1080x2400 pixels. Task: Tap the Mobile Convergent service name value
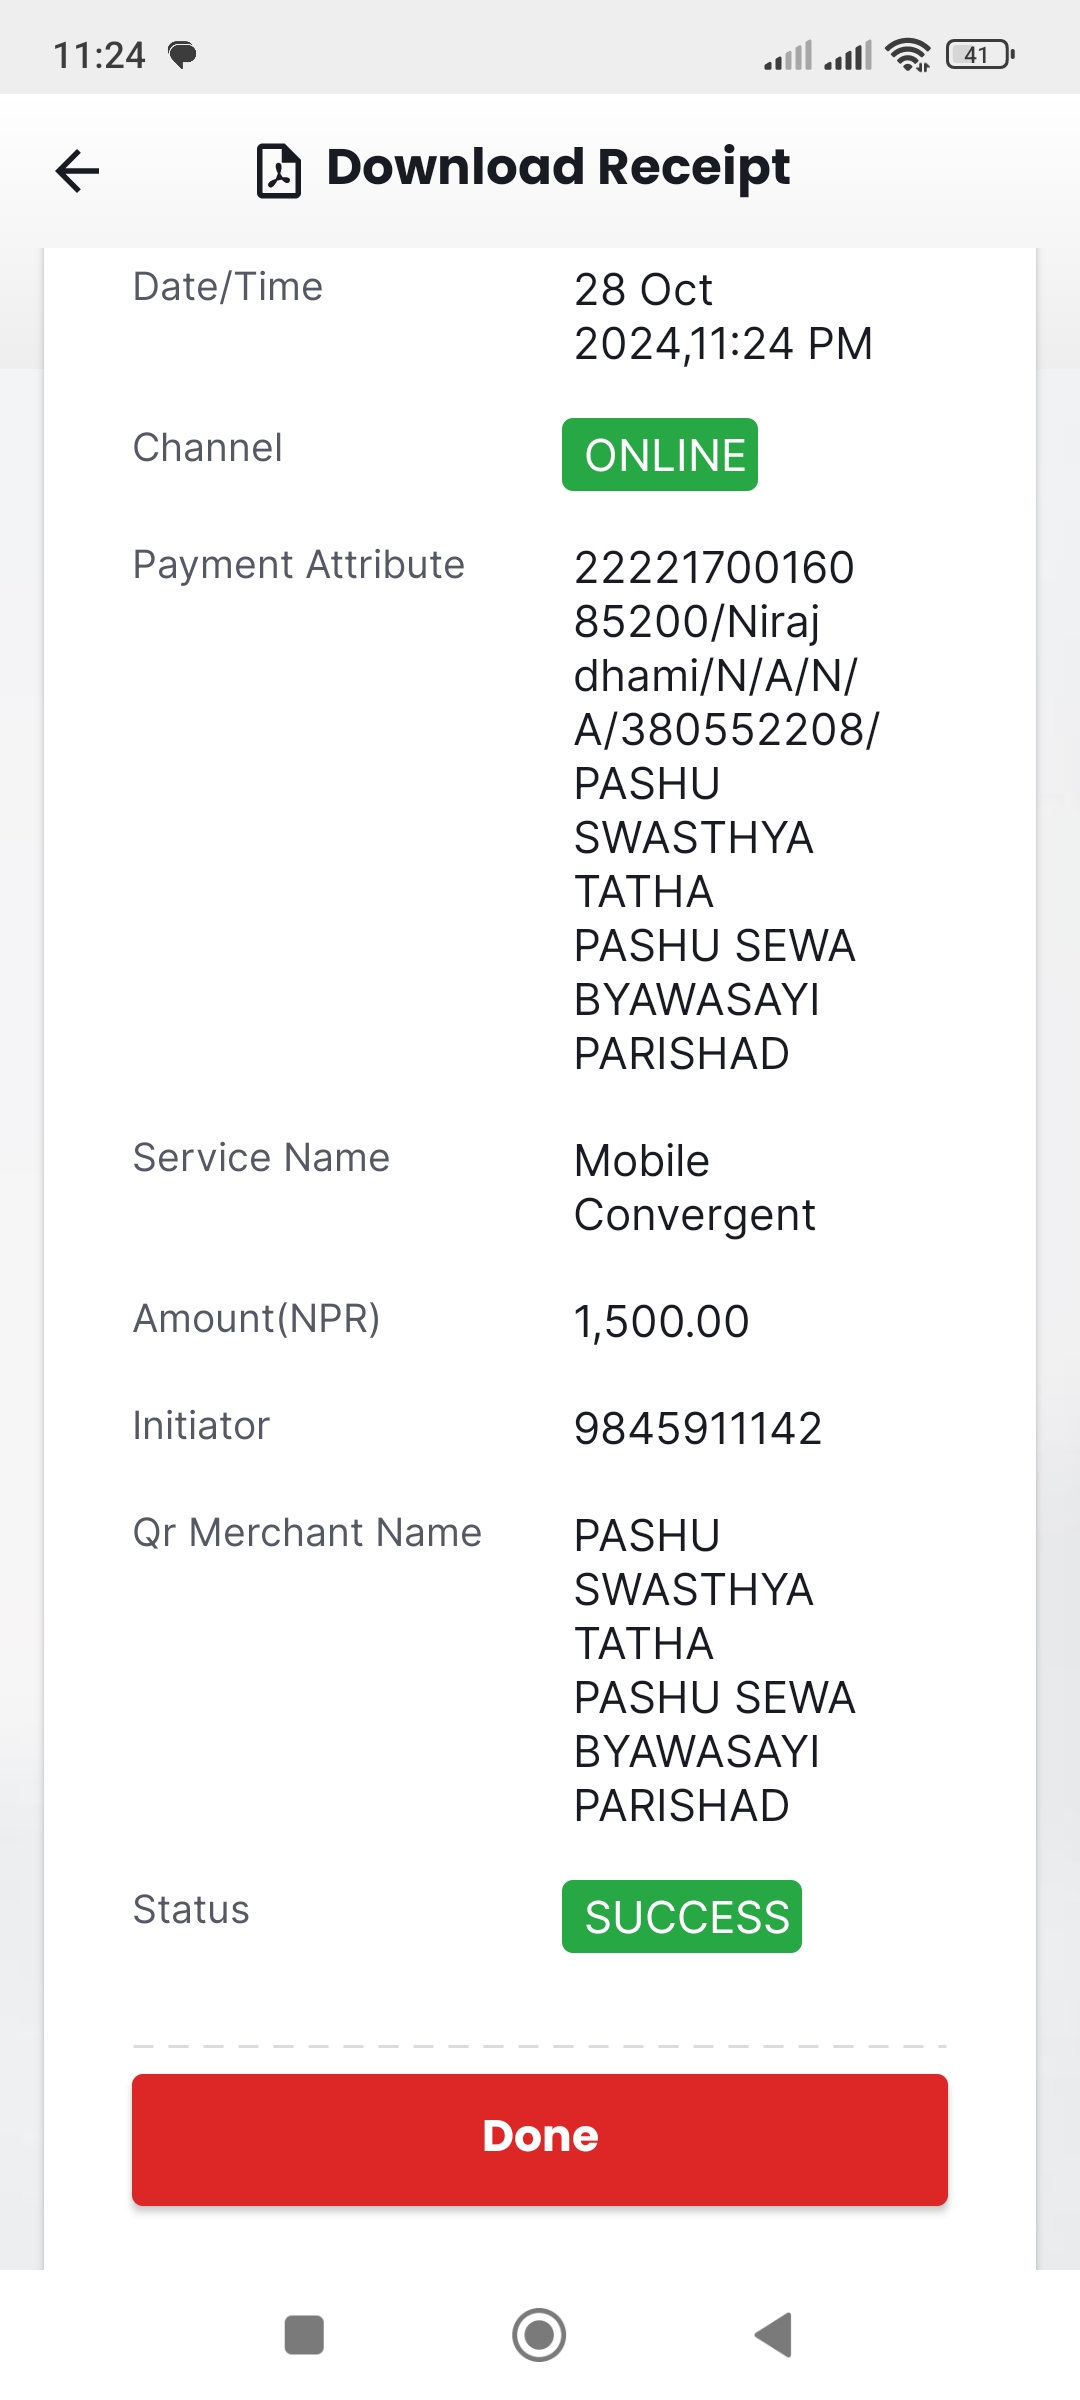[695, 1188]
